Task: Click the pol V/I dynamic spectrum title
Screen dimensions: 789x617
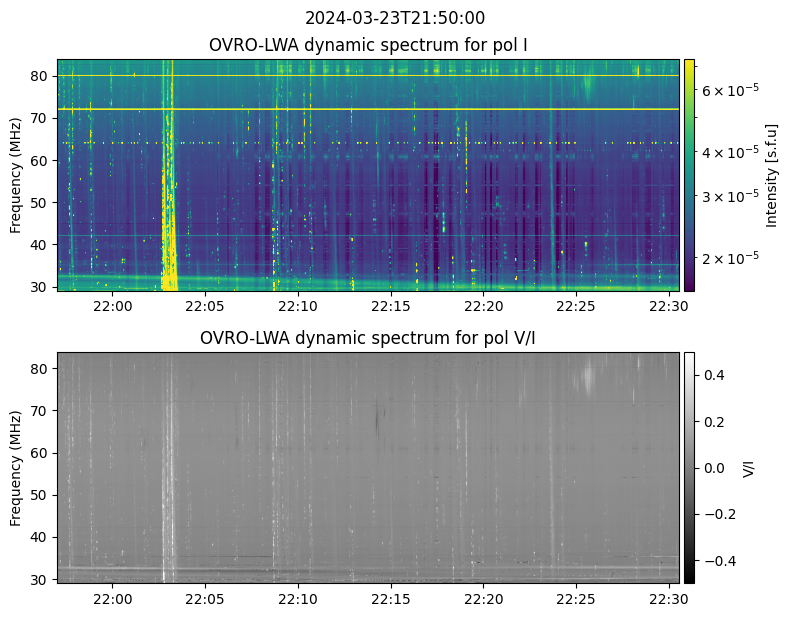Action: [x=369, y=338]
